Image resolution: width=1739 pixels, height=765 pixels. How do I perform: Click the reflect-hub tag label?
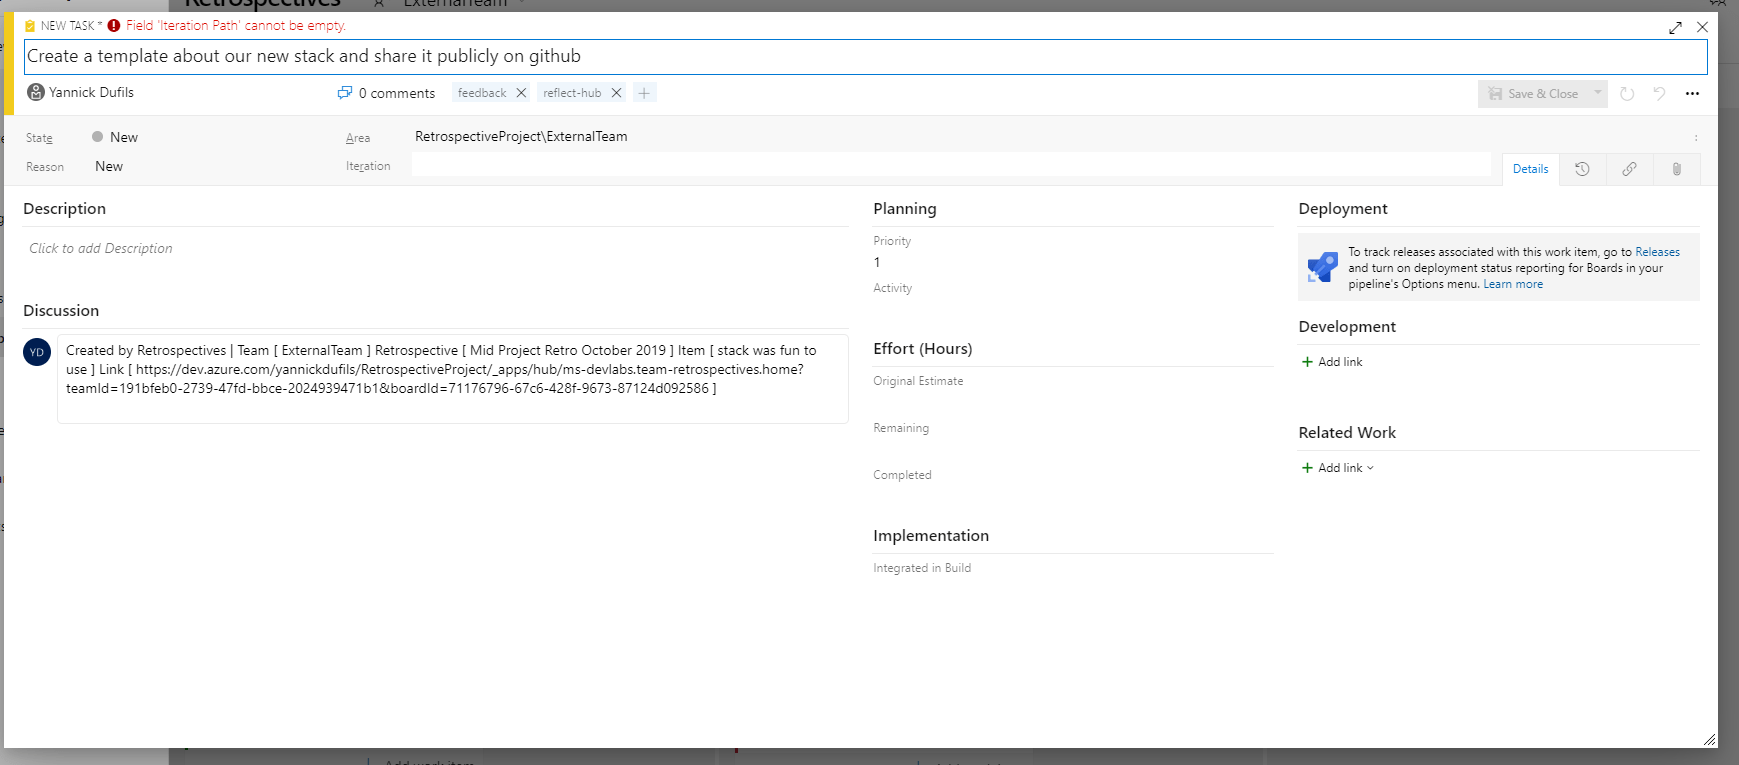[572, 93]
